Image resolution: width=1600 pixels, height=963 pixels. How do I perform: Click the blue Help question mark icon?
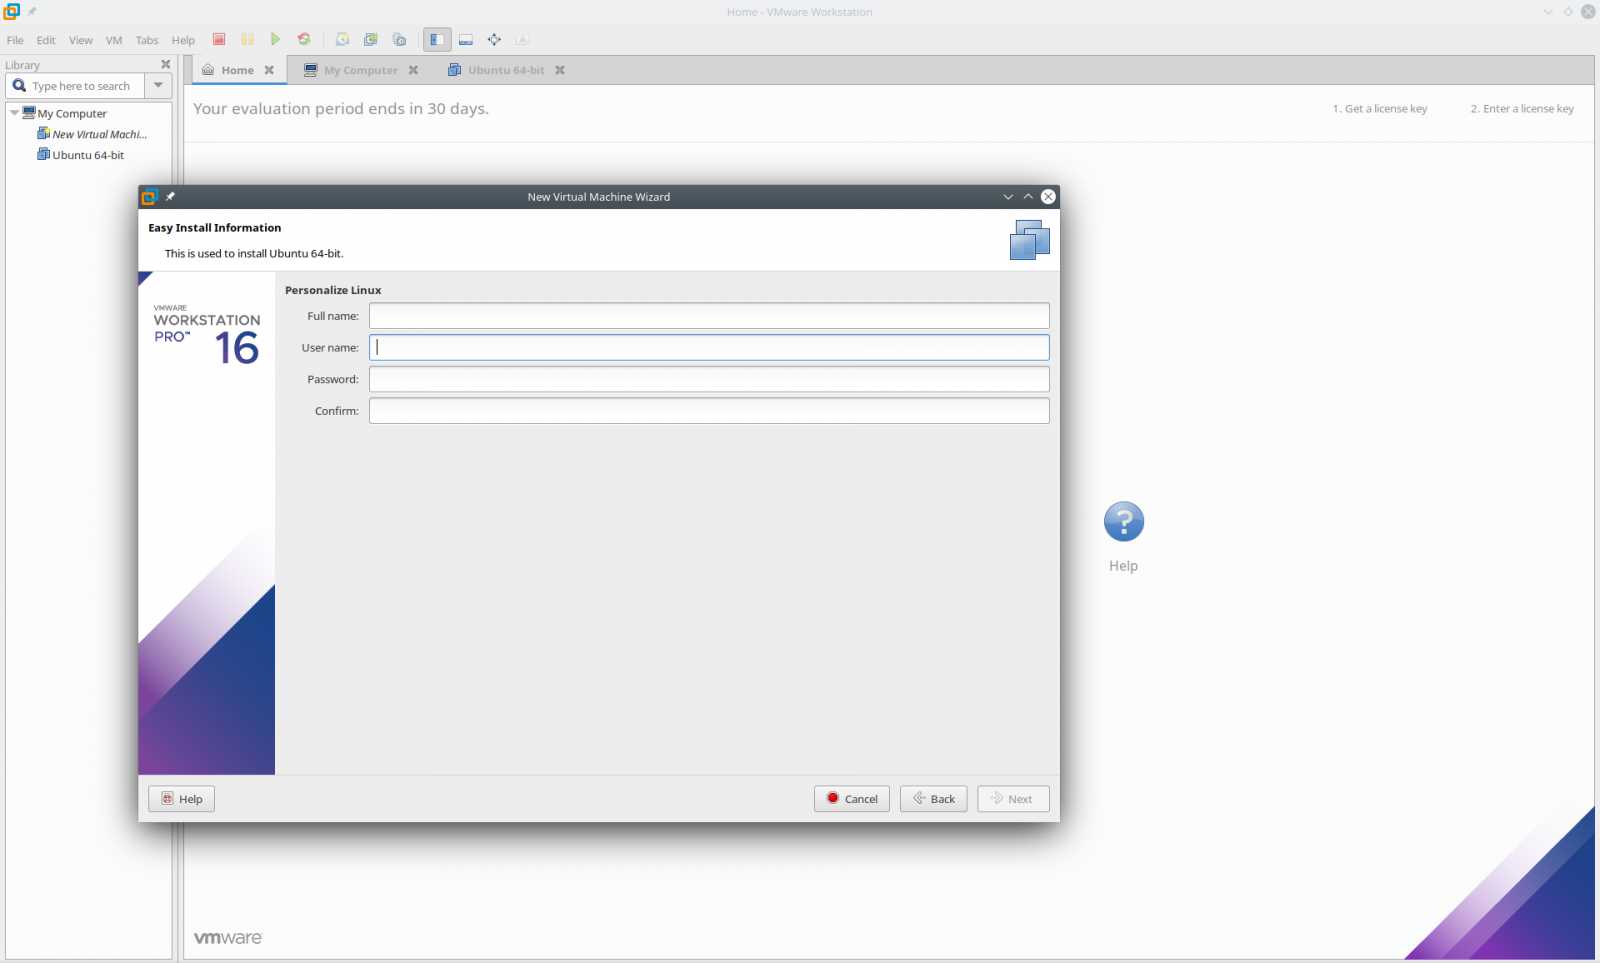click(1123, 521)
